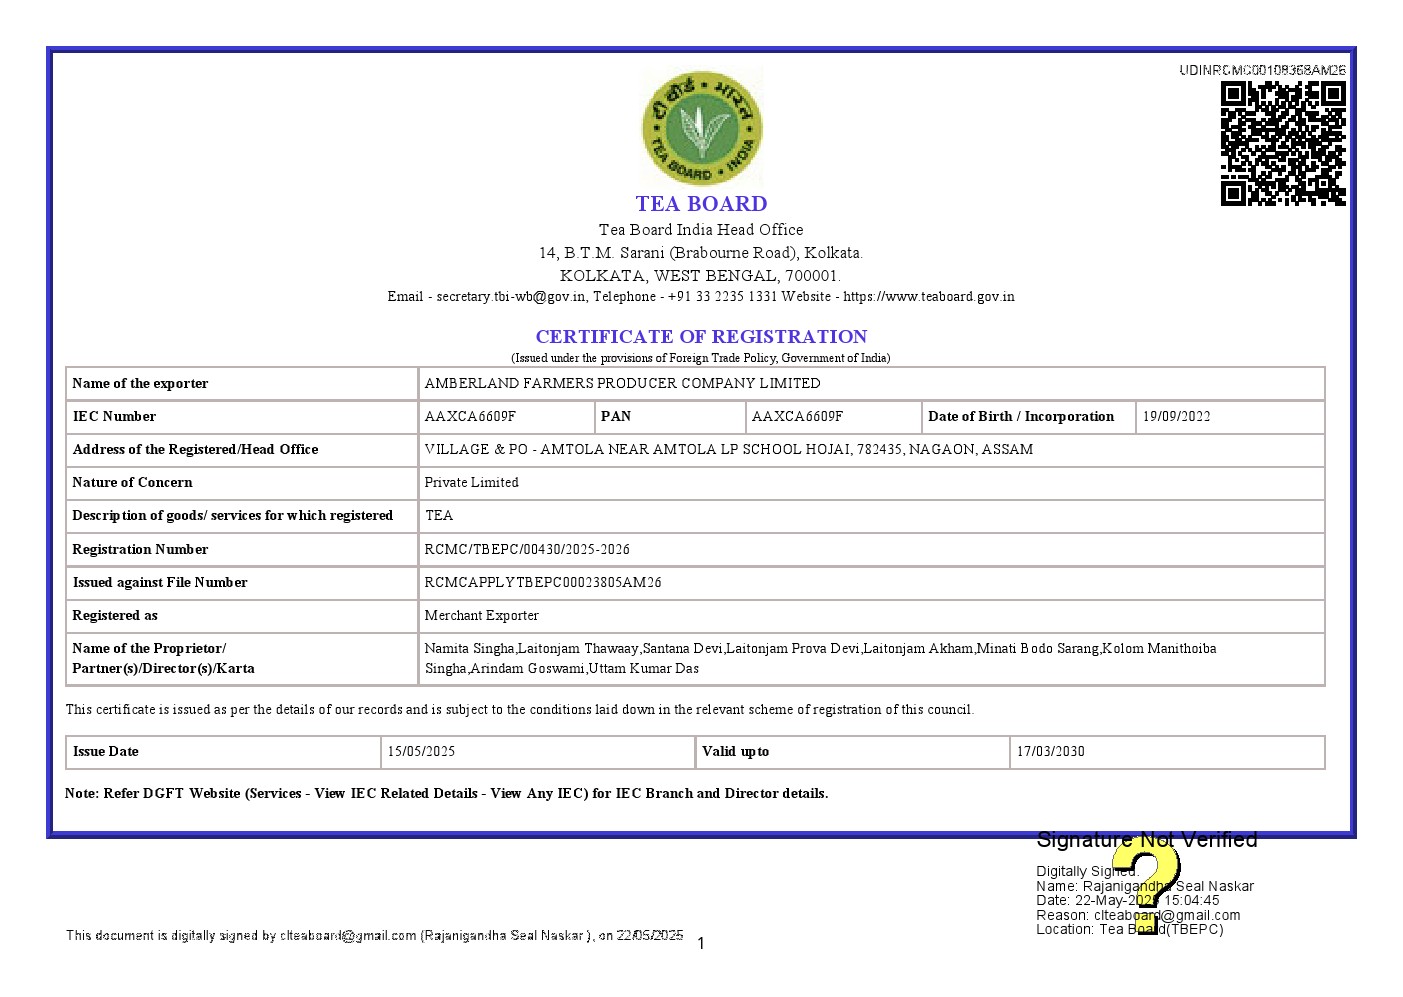Click 'Issued under the provisions of Foreign Trade Policy'
The height and width of the screenshot is (997, 1403).
701,358
